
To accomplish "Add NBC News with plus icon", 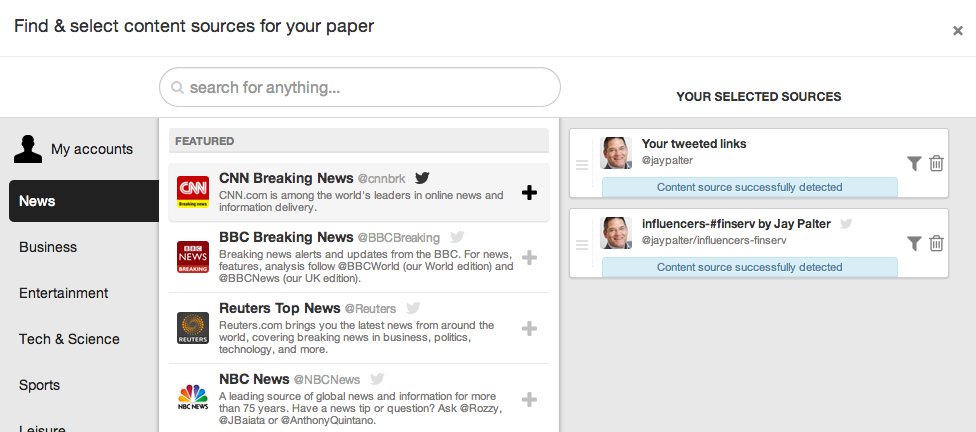I will click(529, 400).
